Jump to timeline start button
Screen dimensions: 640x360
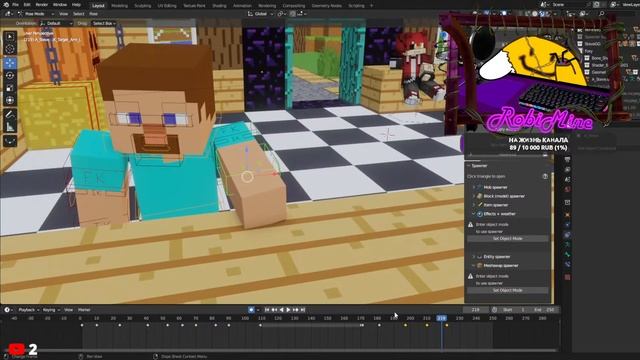tap(267, 310)
